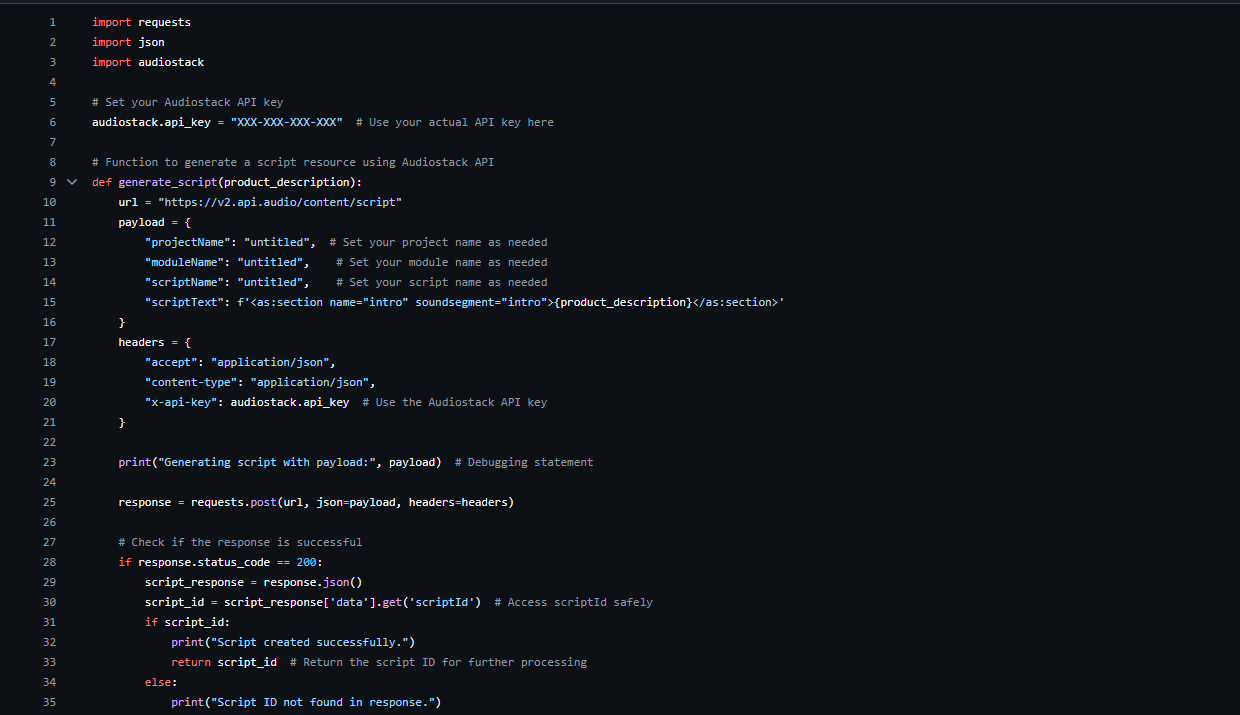Click comment '# Set your script name as needed'
This screenshot has height=715, width=1240.
[442, 282]
